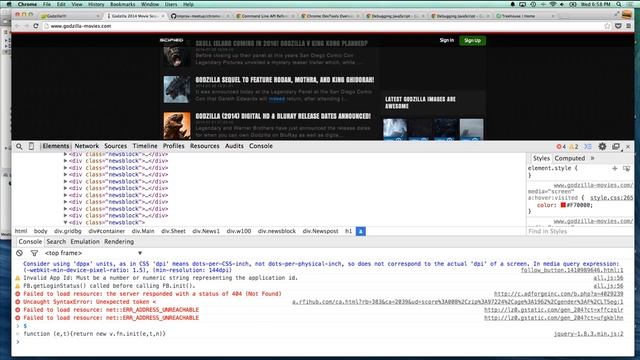The height and width of the screenshot is (360, 640).
Task: Open the Profiles panel
Action: (x=173, y=146)
